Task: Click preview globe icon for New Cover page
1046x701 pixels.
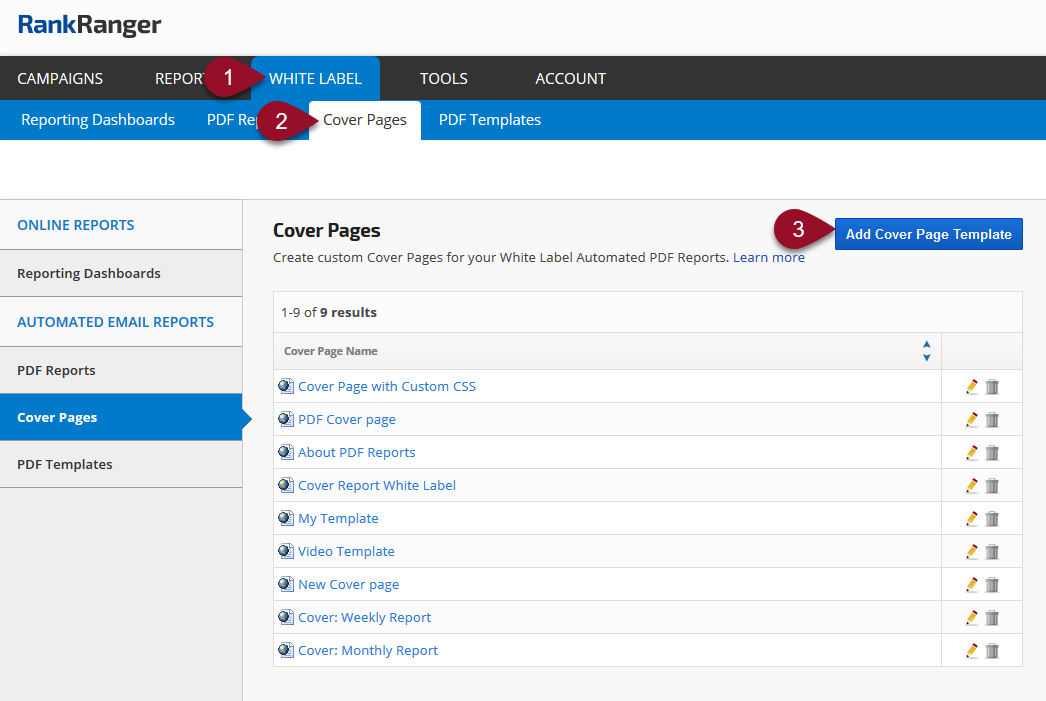Action: click(x=286, y=584)
